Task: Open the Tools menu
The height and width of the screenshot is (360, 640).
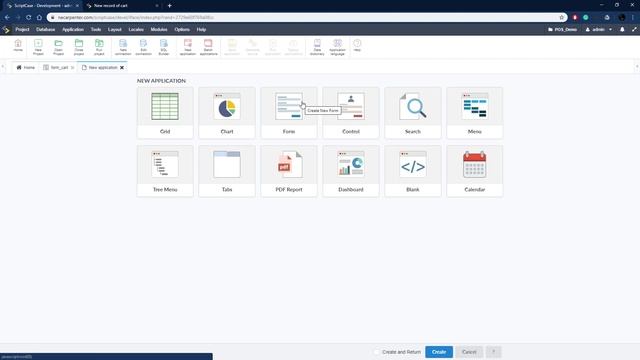Action: click(x=96, y=29)
